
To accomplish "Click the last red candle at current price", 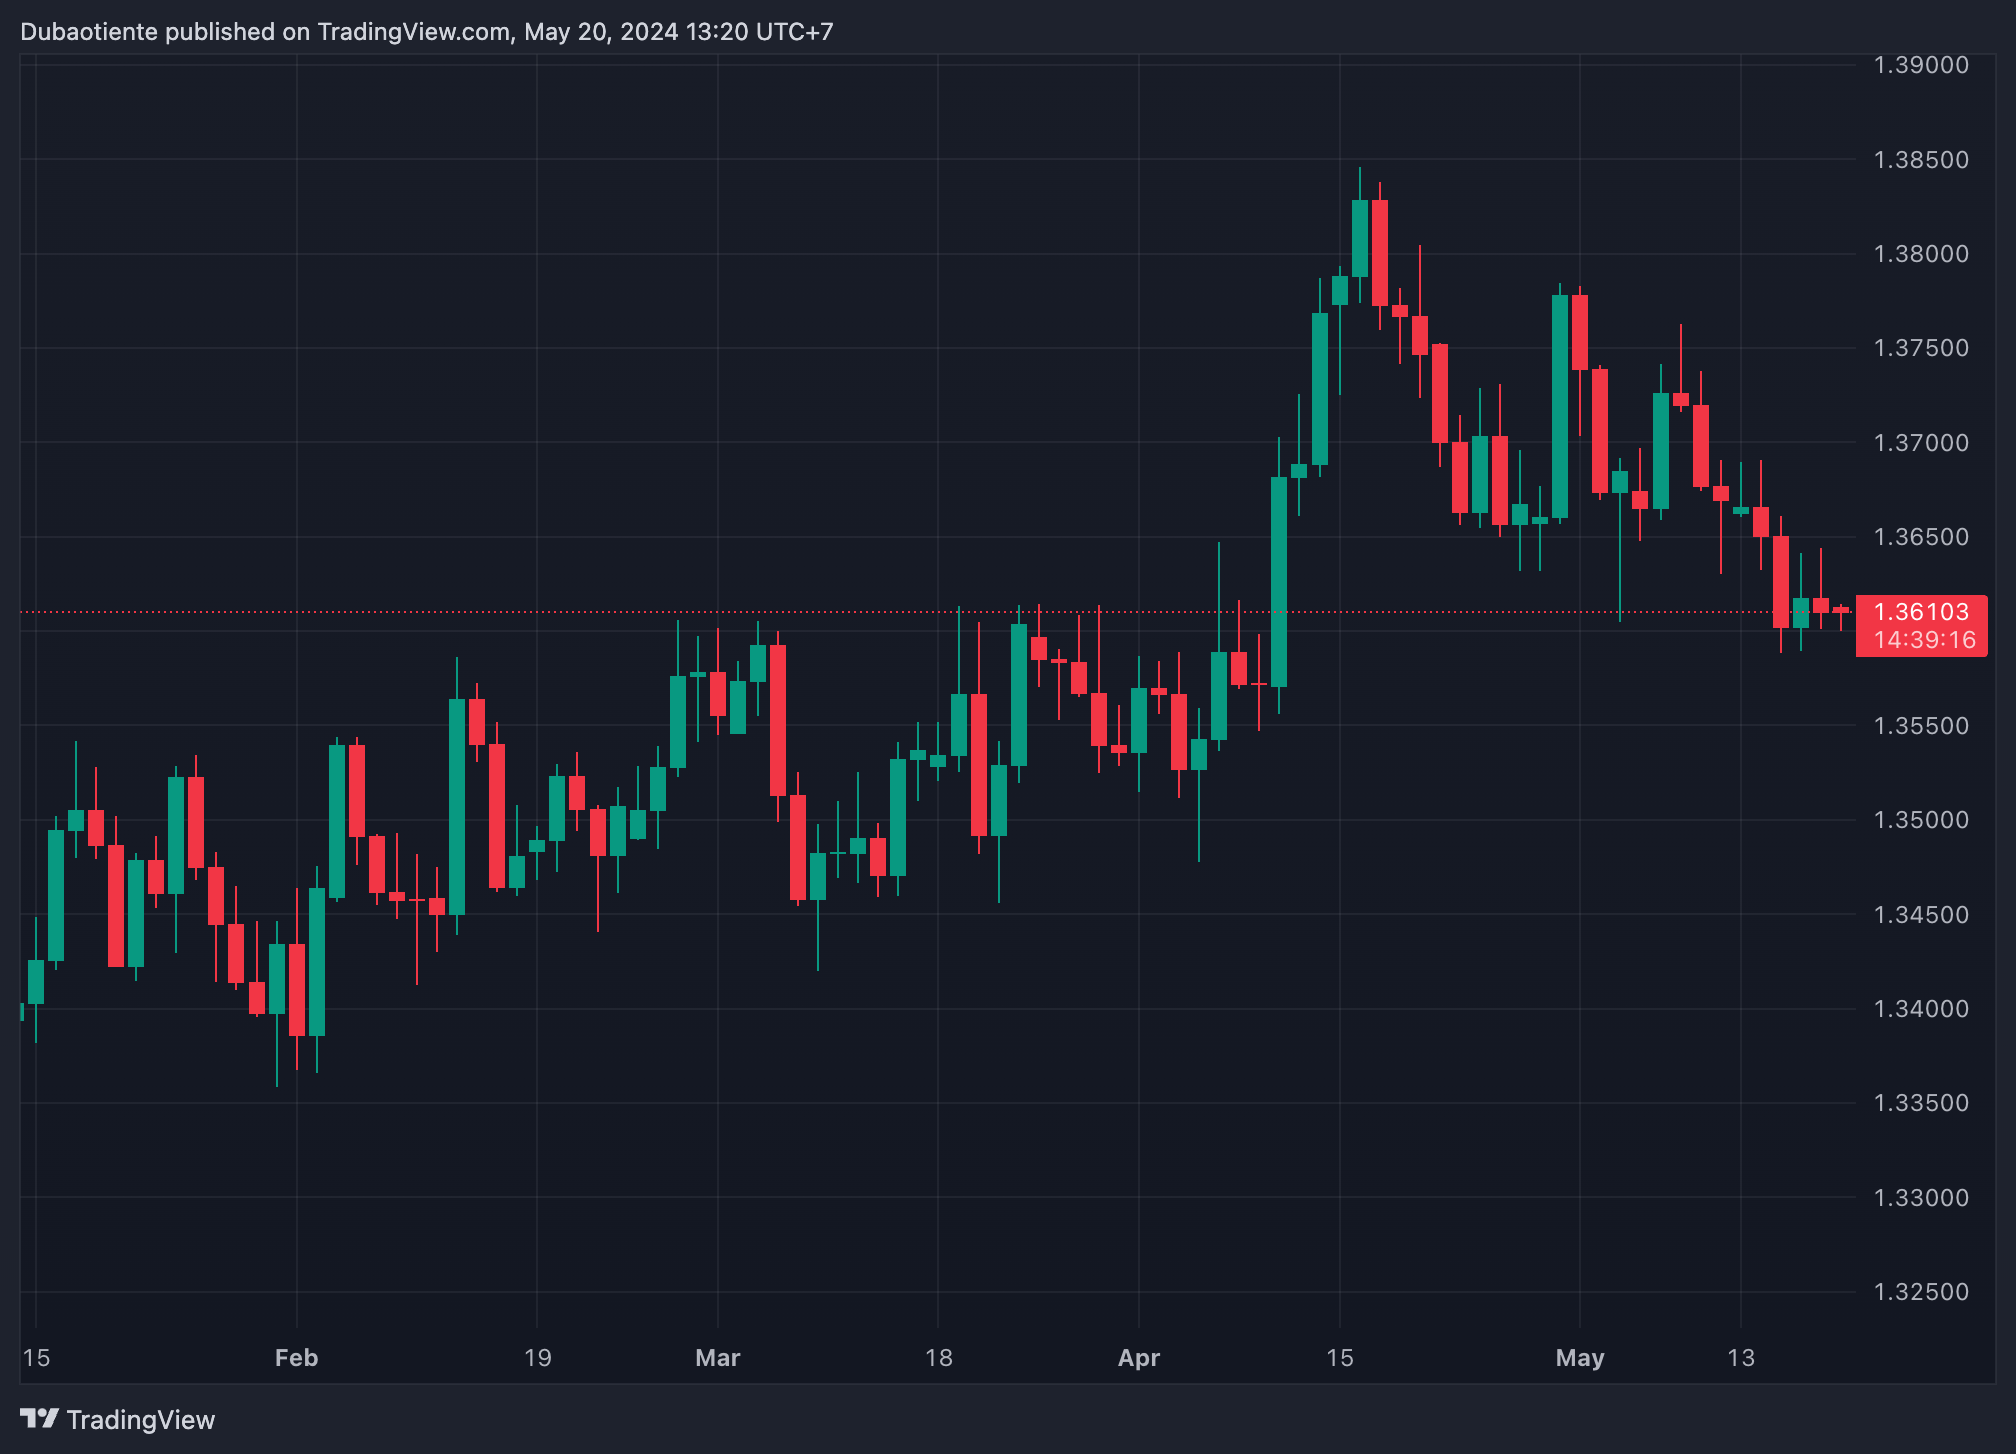I will pos(1841,611).
